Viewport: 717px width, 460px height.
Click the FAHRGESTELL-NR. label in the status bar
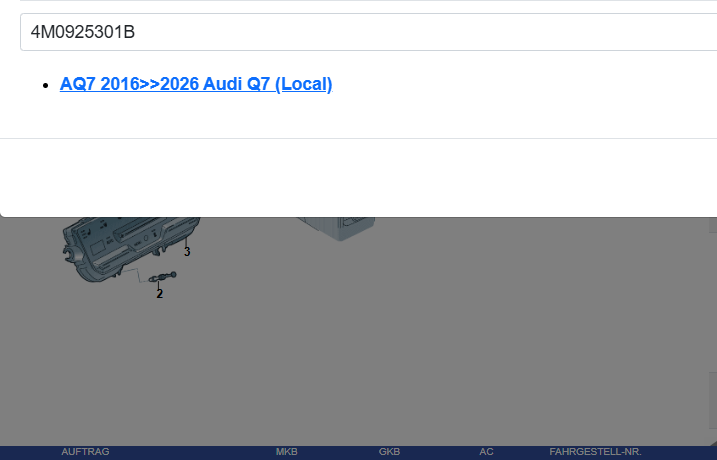pos(595,452)
